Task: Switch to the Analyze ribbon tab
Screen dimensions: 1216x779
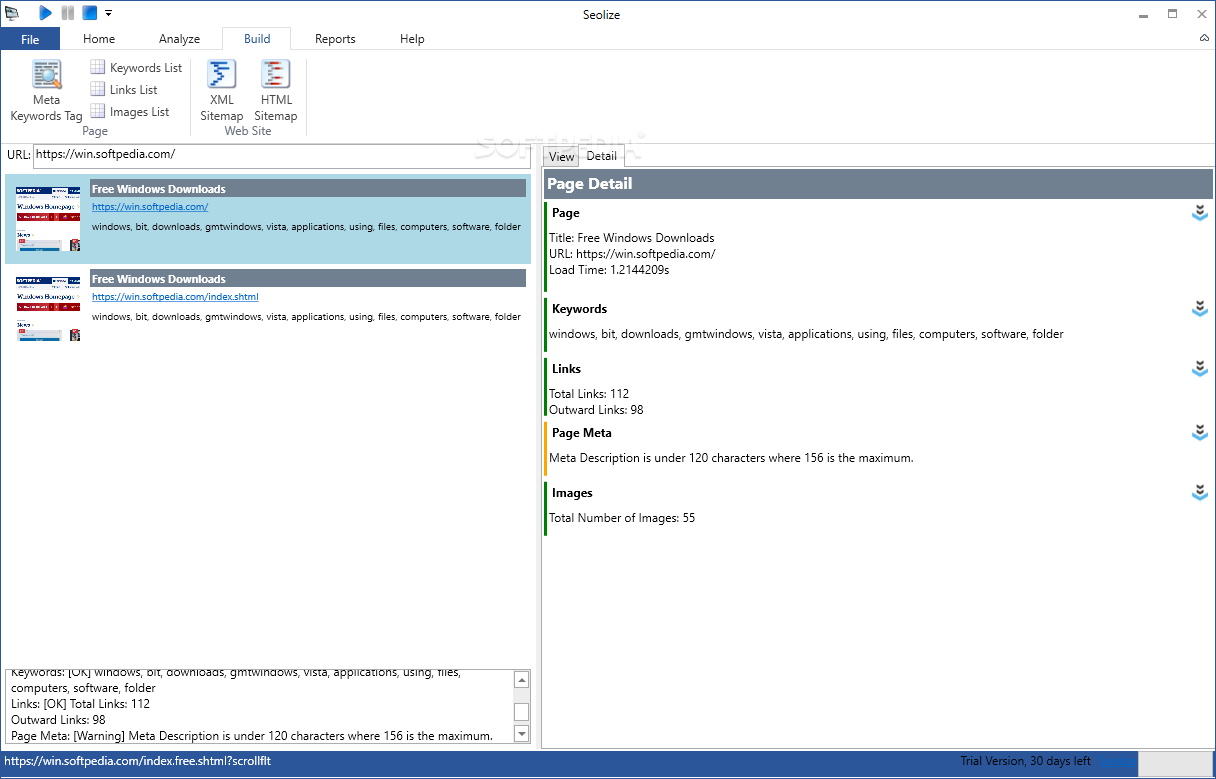Action: 179,39
